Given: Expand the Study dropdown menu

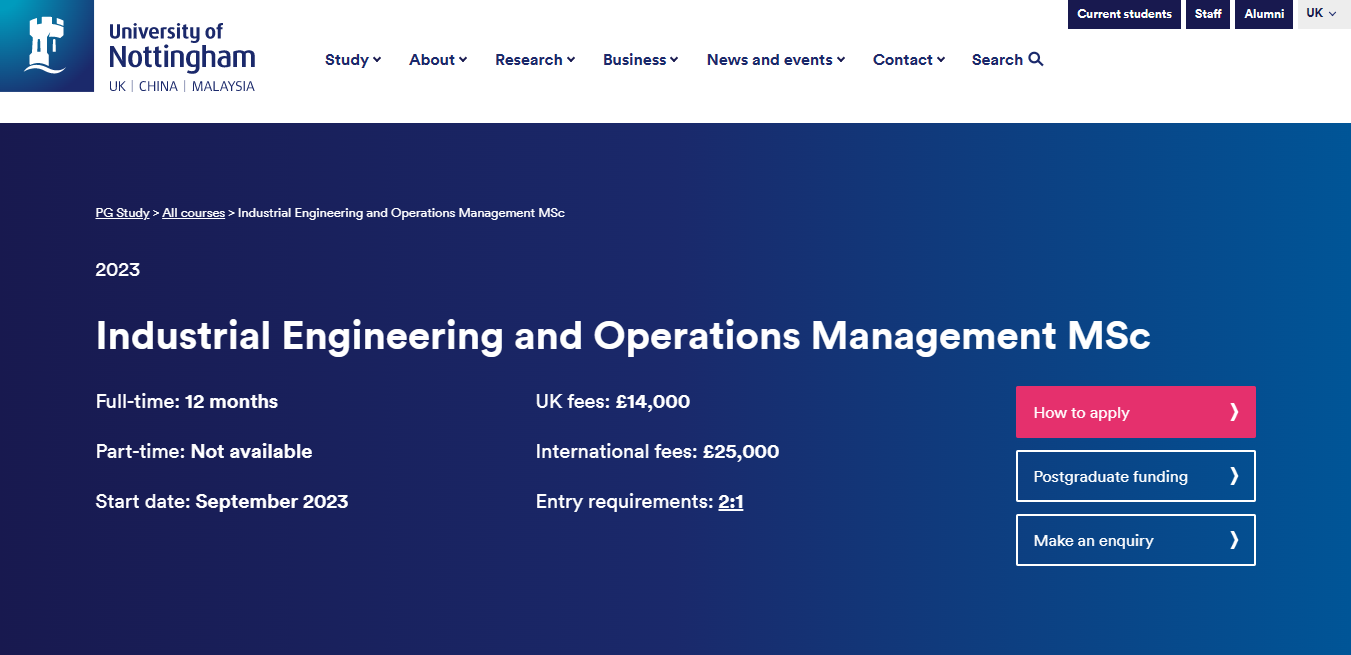Looking at the screenshot, I should pyautogui.click(x=353, y=60).
